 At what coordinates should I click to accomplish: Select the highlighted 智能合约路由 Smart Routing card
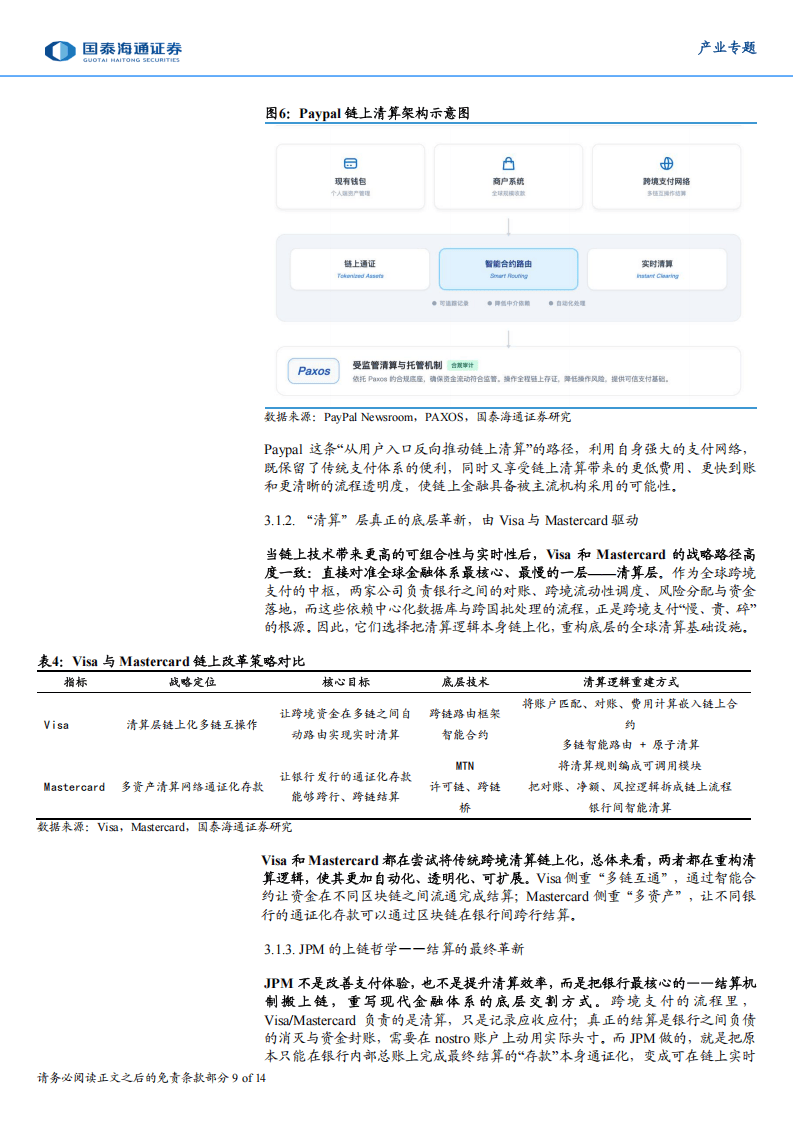pyautogui.click(x=508, y=269)
